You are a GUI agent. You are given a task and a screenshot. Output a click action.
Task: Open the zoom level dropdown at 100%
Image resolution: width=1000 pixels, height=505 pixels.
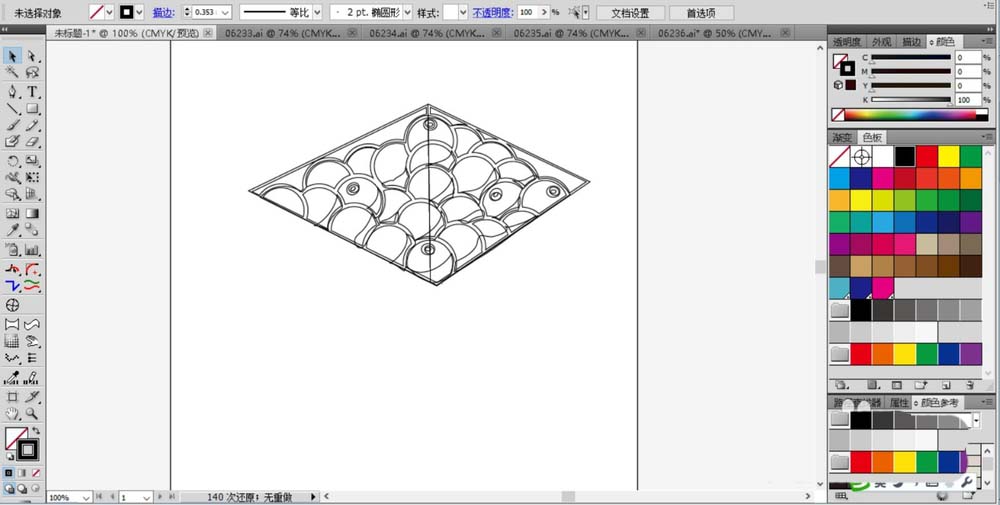click(x=85, y=497)
